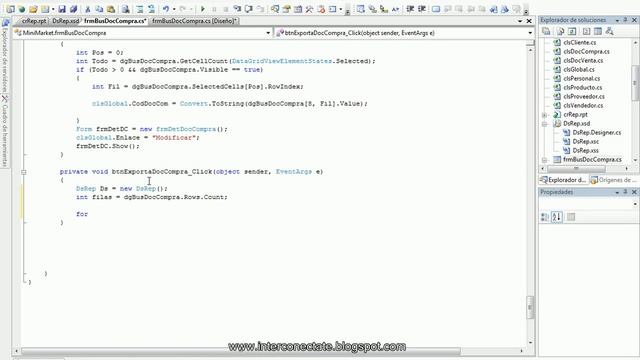Close the active document with X button

click(529, 21)
